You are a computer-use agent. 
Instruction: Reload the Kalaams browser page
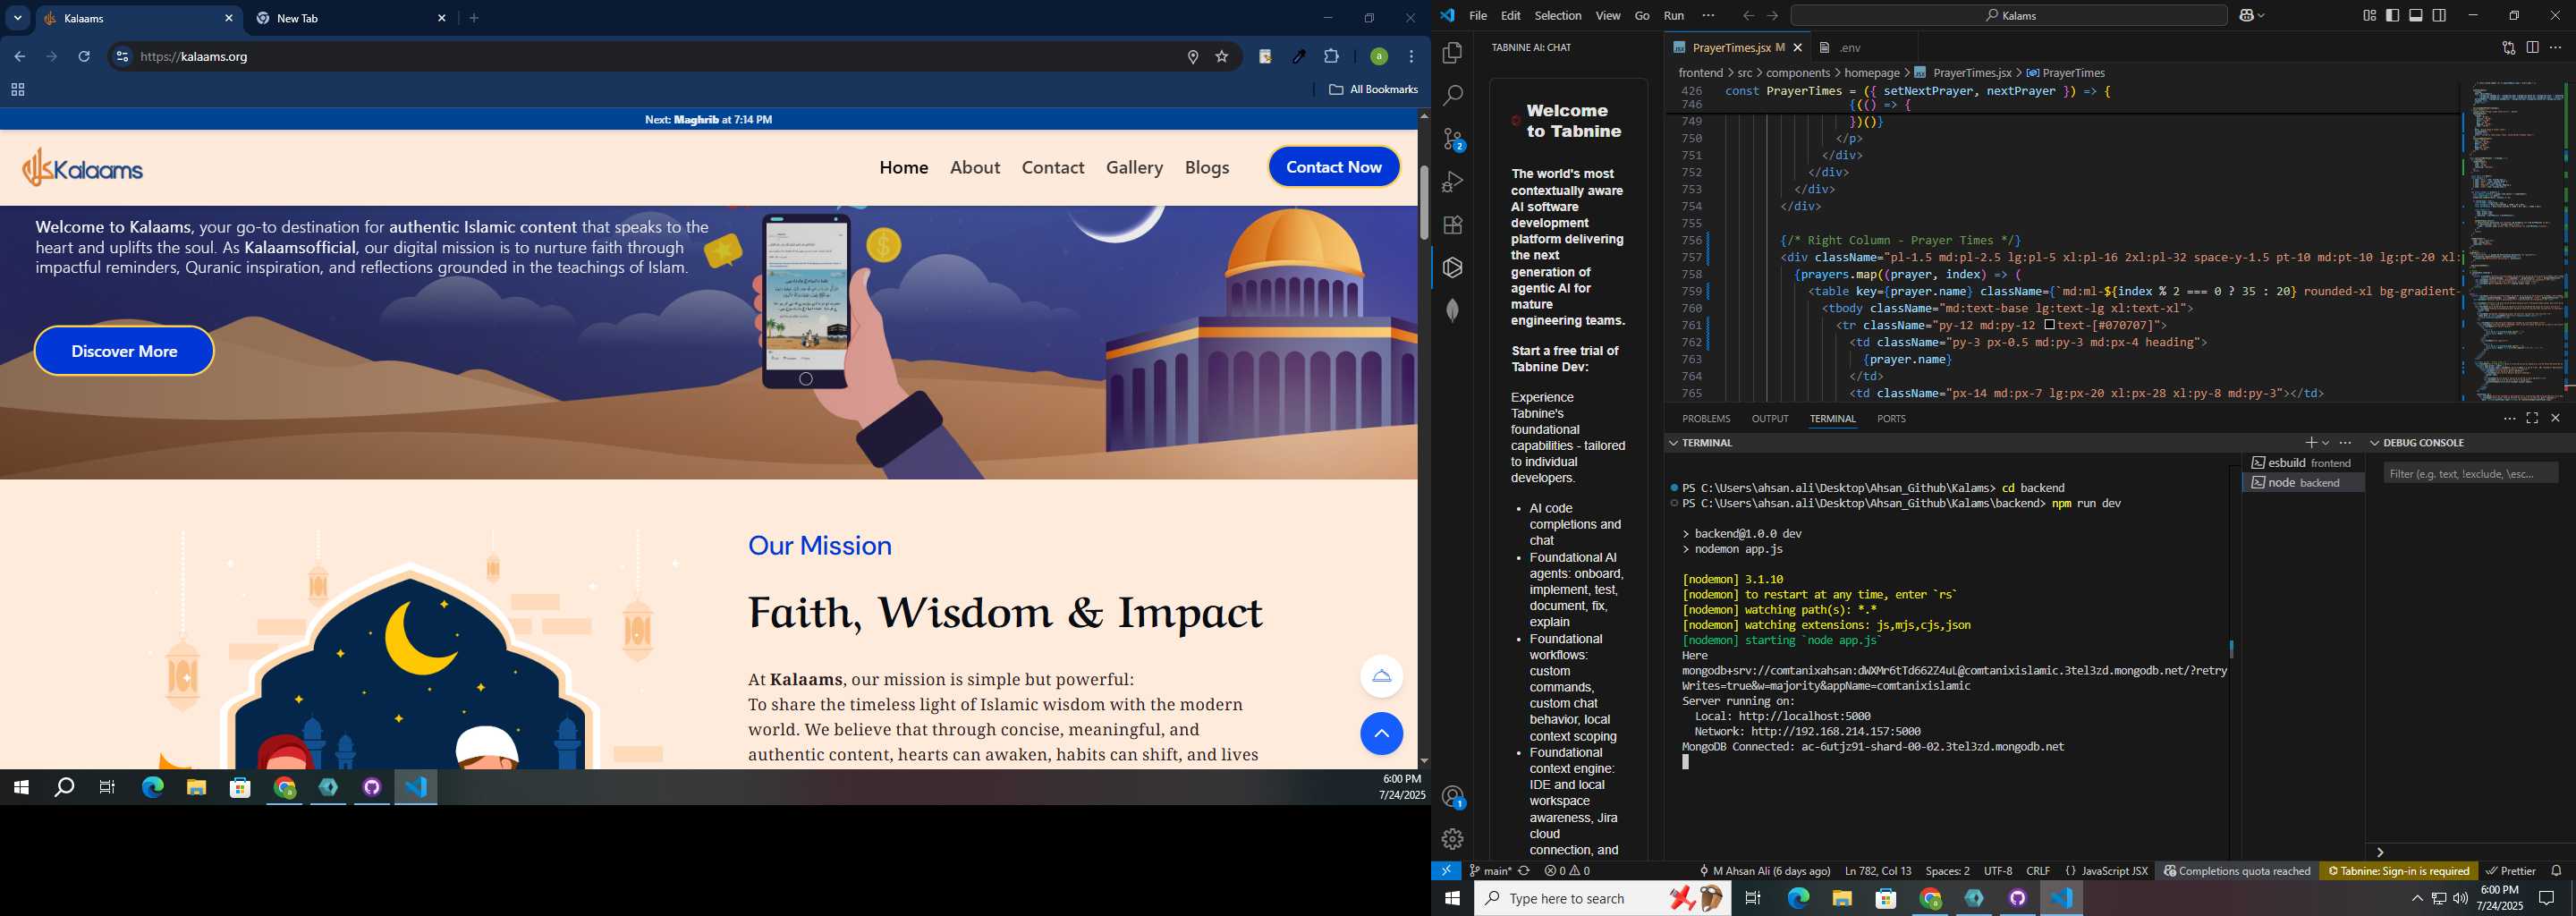[x=85, y=57]
